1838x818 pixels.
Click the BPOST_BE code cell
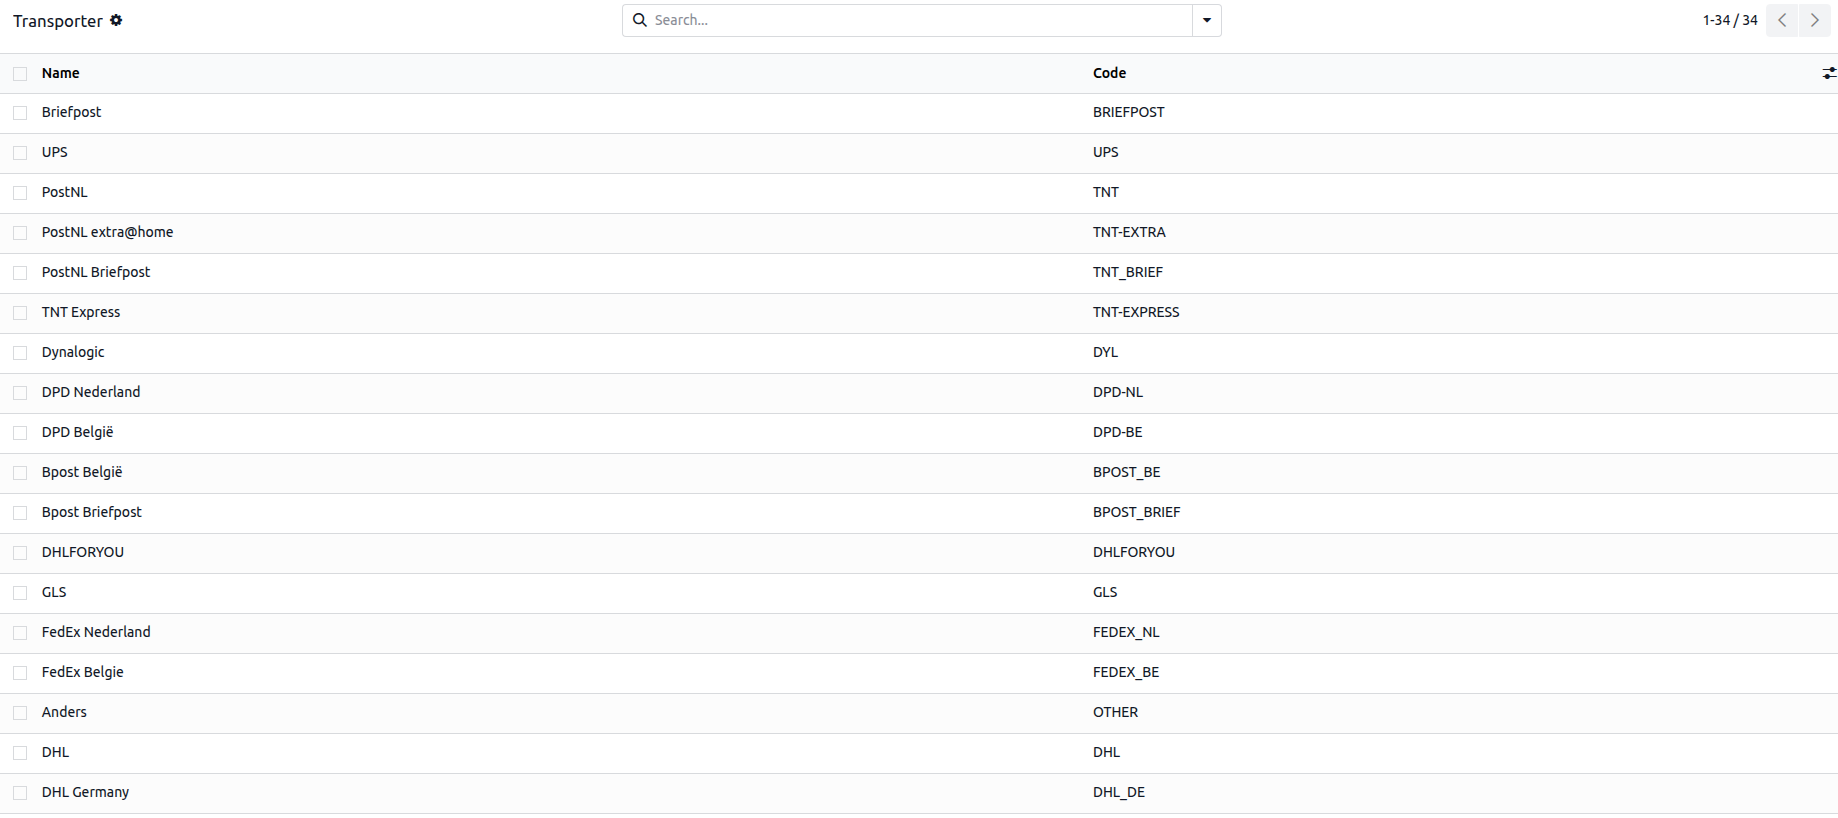click(x=1127, y=472)
